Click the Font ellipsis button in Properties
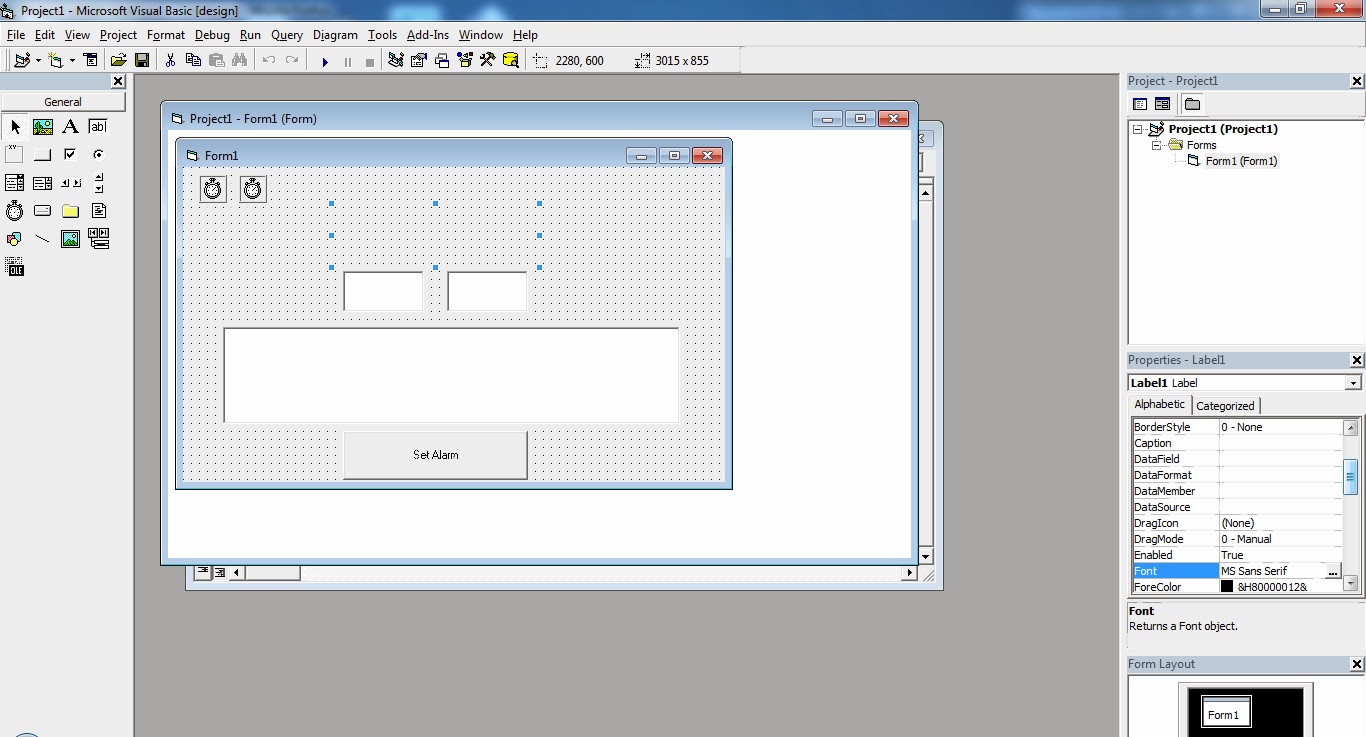The width and height of the screenshot is (1366, 737). [x=1333, y=570]
